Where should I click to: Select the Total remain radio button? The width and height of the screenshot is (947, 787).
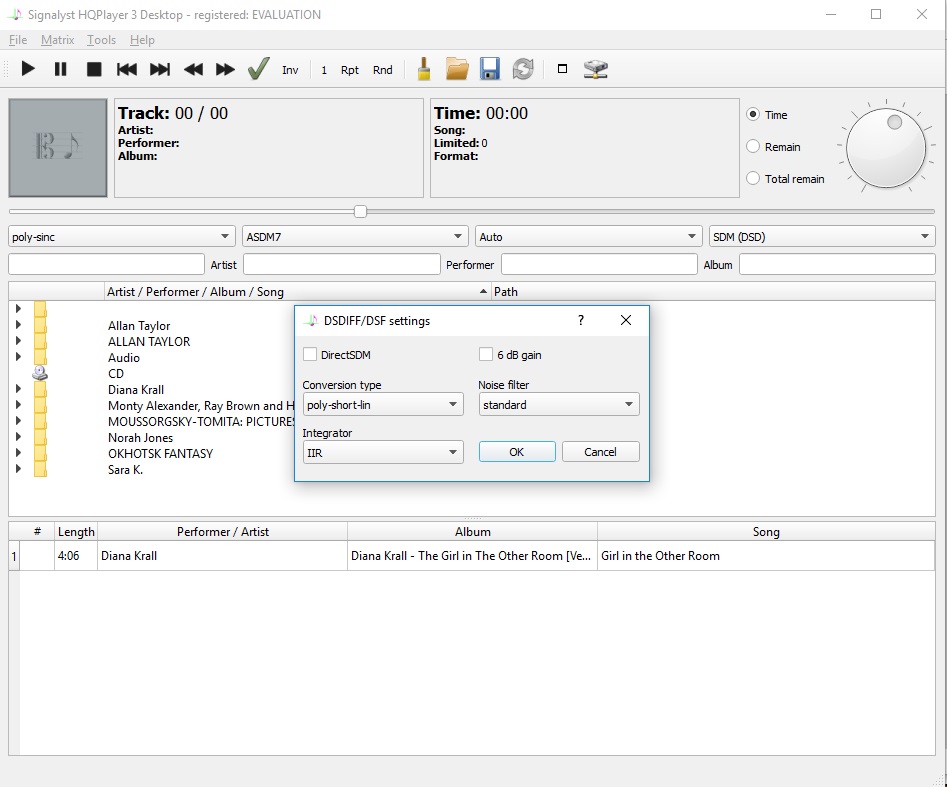point(754,179)
